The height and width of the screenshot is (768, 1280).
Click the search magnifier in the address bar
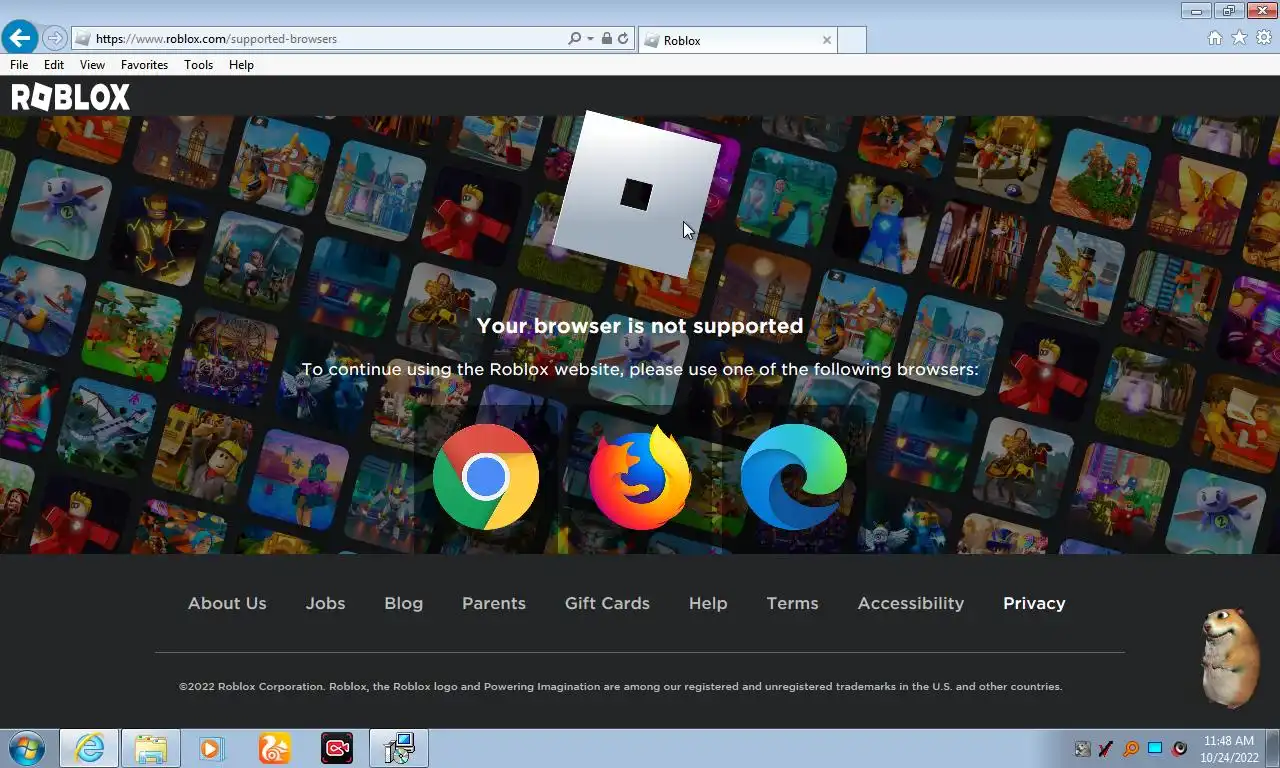click(574, 39)
